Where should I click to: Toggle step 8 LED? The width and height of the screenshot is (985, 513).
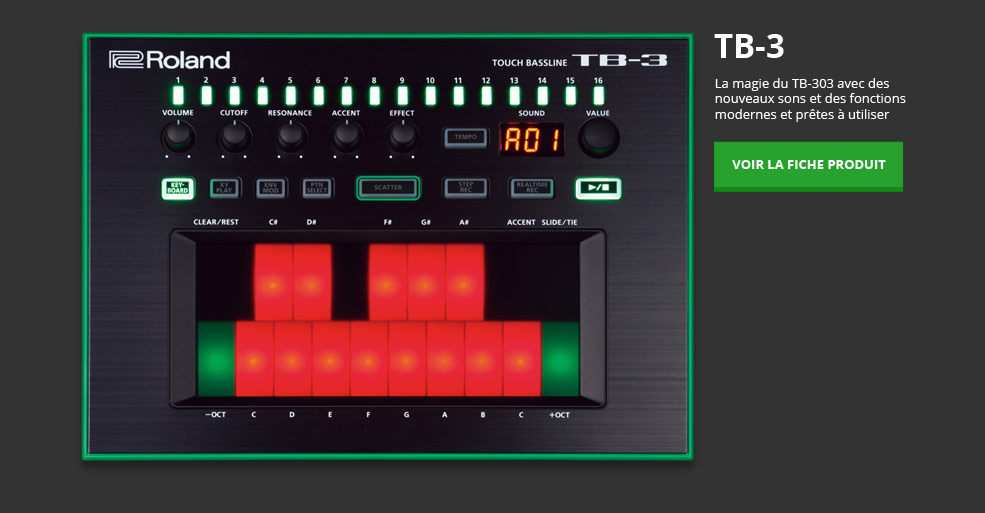click(x=374, y=95)
